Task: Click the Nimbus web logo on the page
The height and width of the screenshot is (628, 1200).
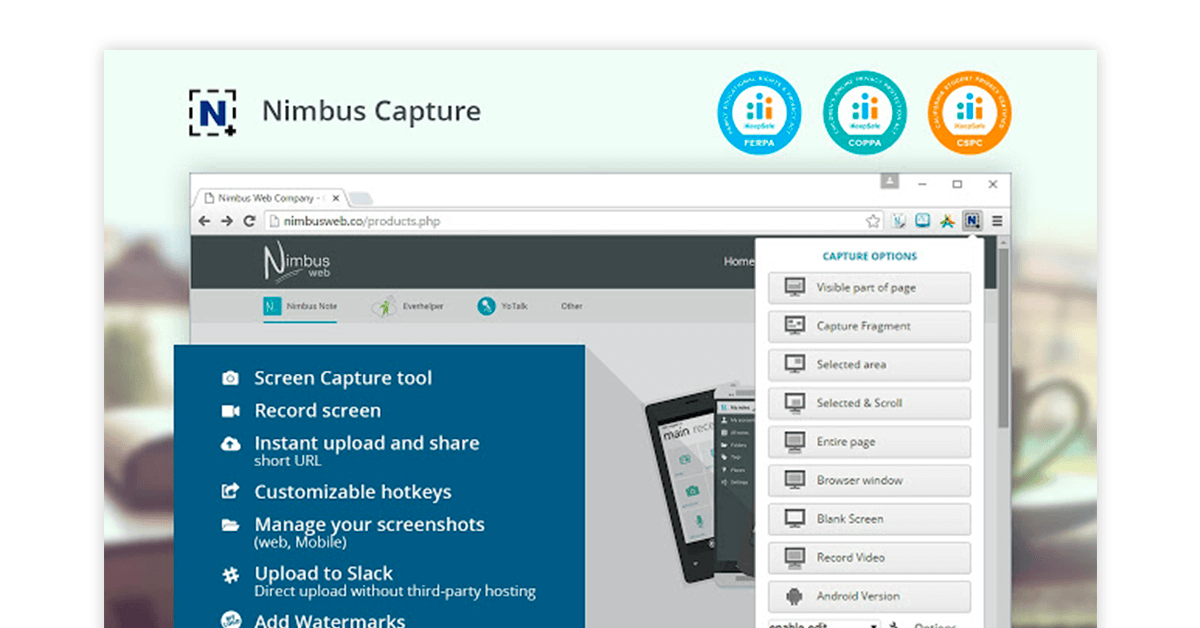Action: pos(297,263)
